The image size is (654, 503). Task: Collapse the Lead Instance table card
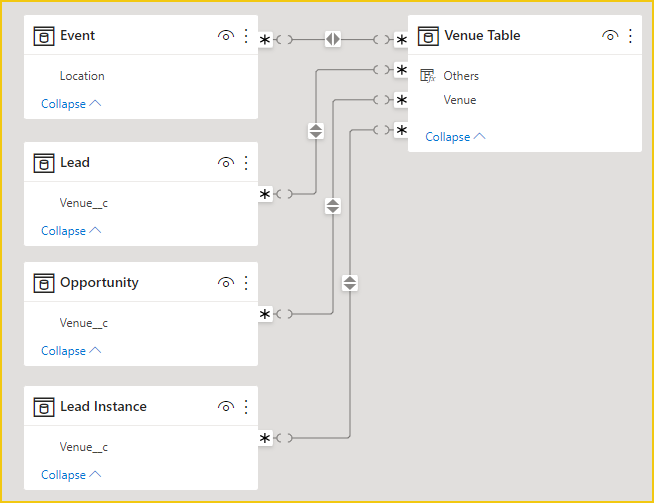pyautogui.click(x=71, y=475)
